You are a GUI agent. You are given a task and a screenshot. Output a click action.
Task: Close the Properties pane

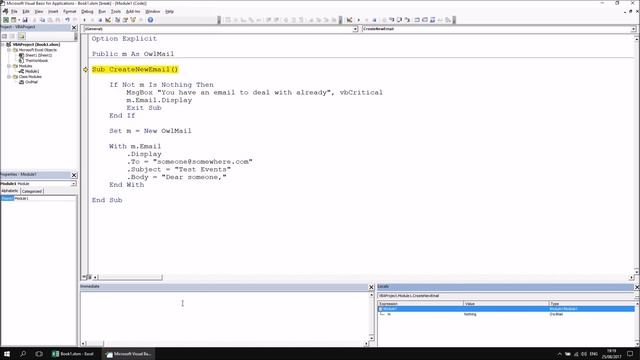tap(74, 175)
